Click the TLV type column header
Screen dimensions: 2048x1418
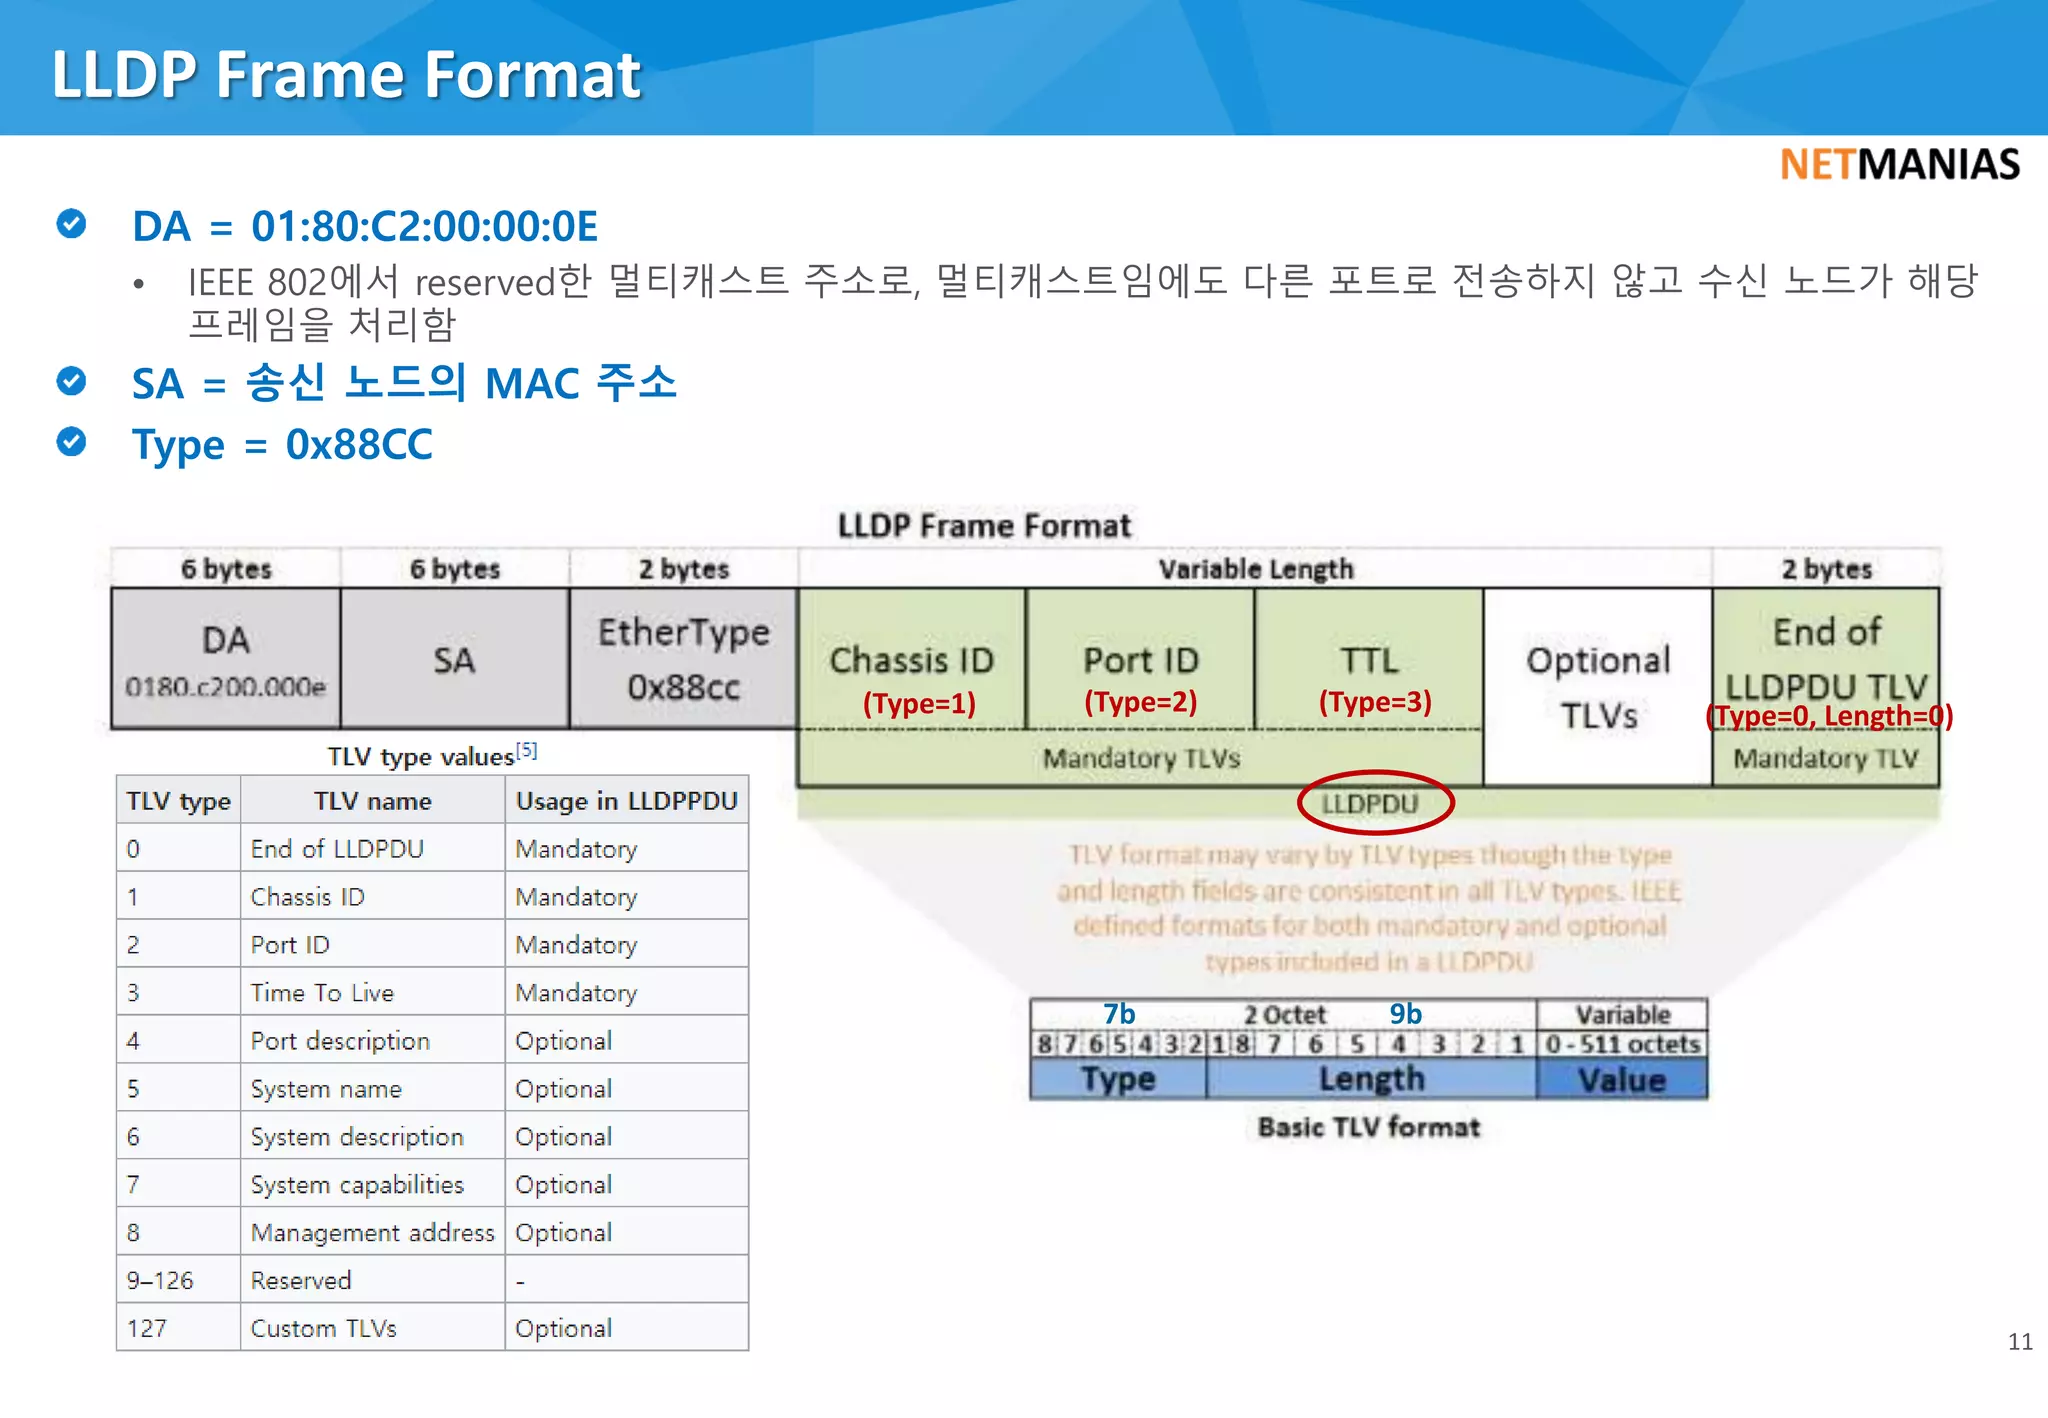[178, 801]
